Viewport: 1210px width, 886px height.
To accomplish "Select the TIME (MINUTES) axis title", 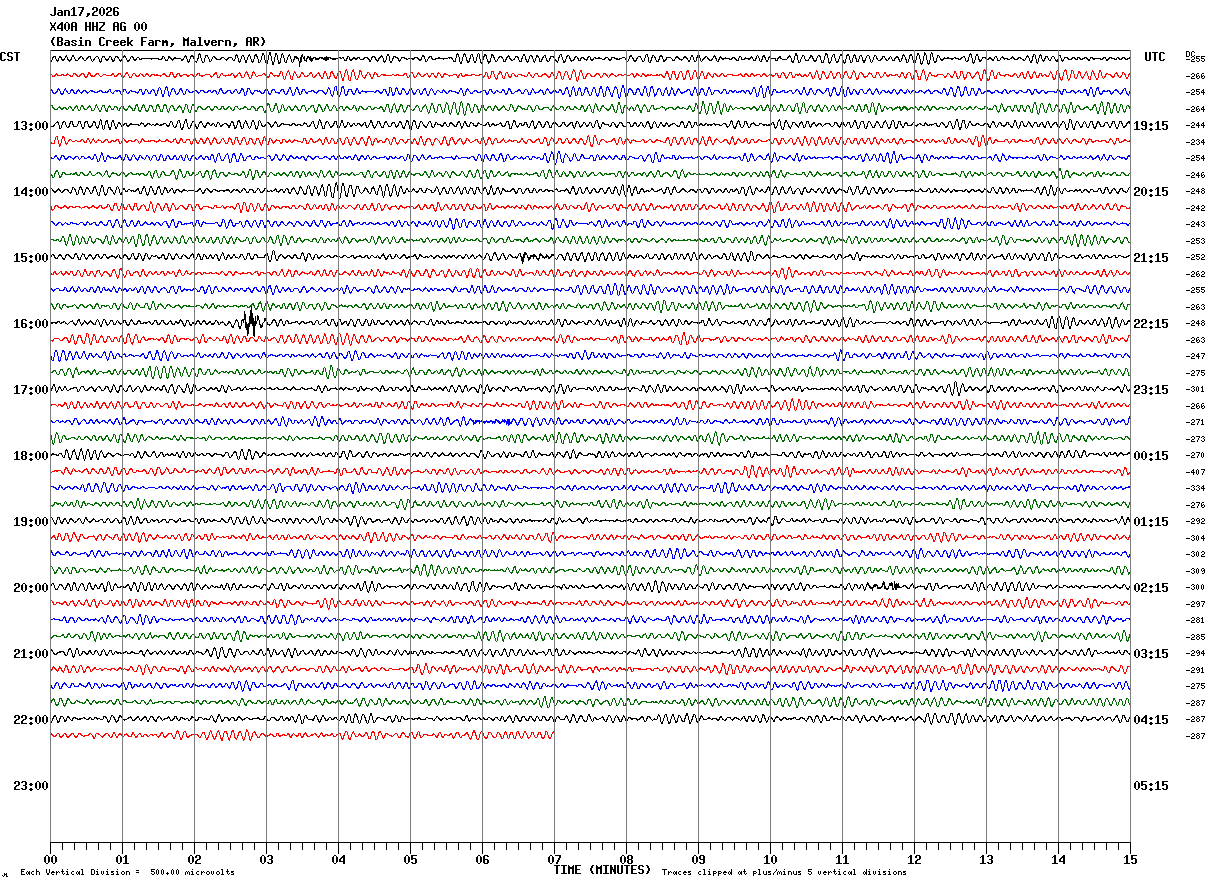I will pyautogui.click(x=602, y=870).
